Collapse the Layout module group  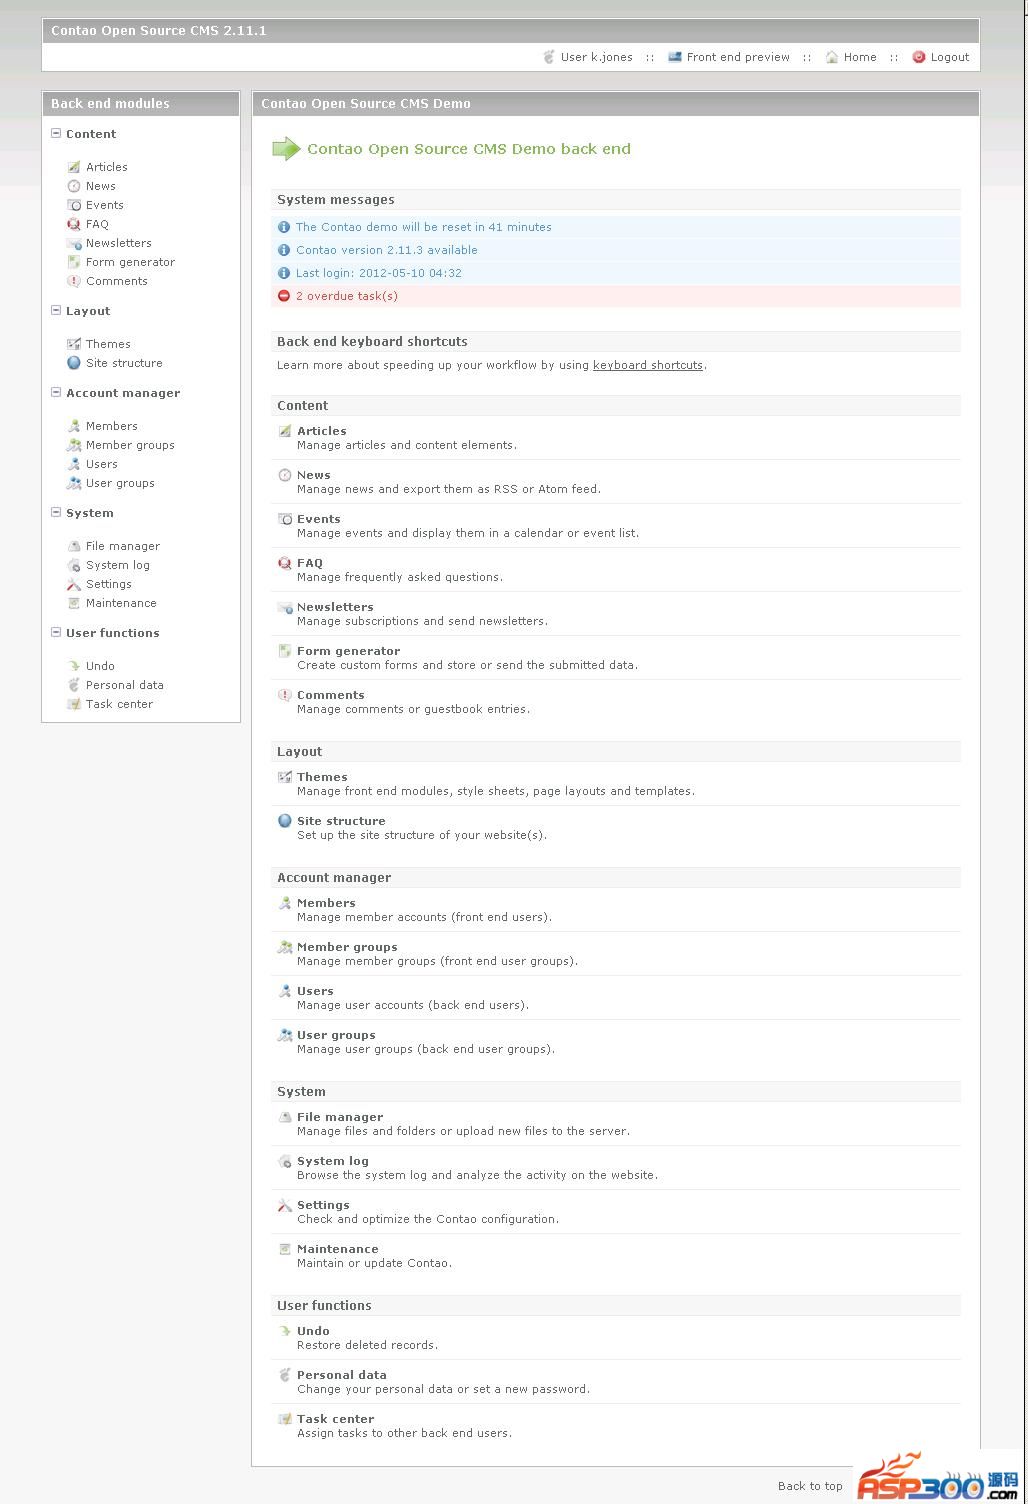pyautogui.click(x=56, y=310)
